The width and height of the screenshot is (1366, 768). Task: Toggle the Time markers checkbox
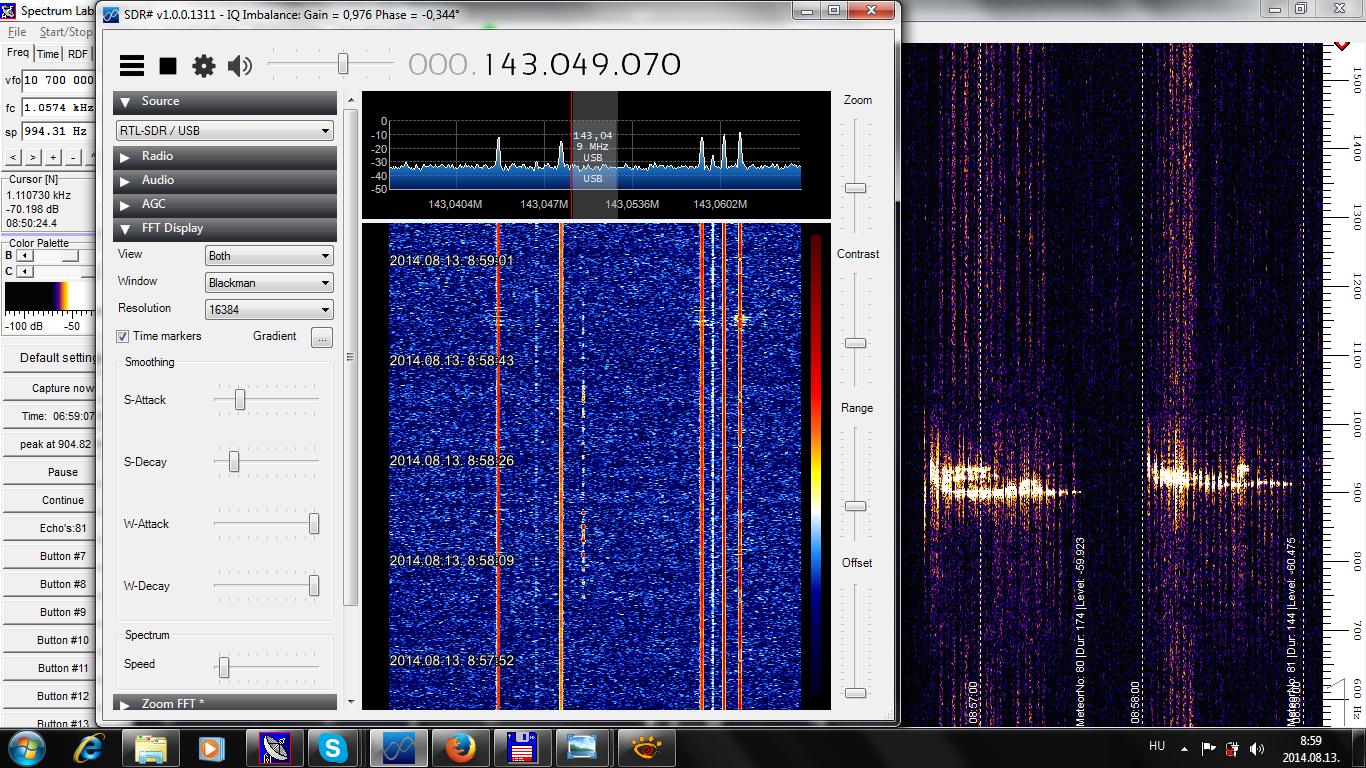pyautogui.click(x=123, y=337)
